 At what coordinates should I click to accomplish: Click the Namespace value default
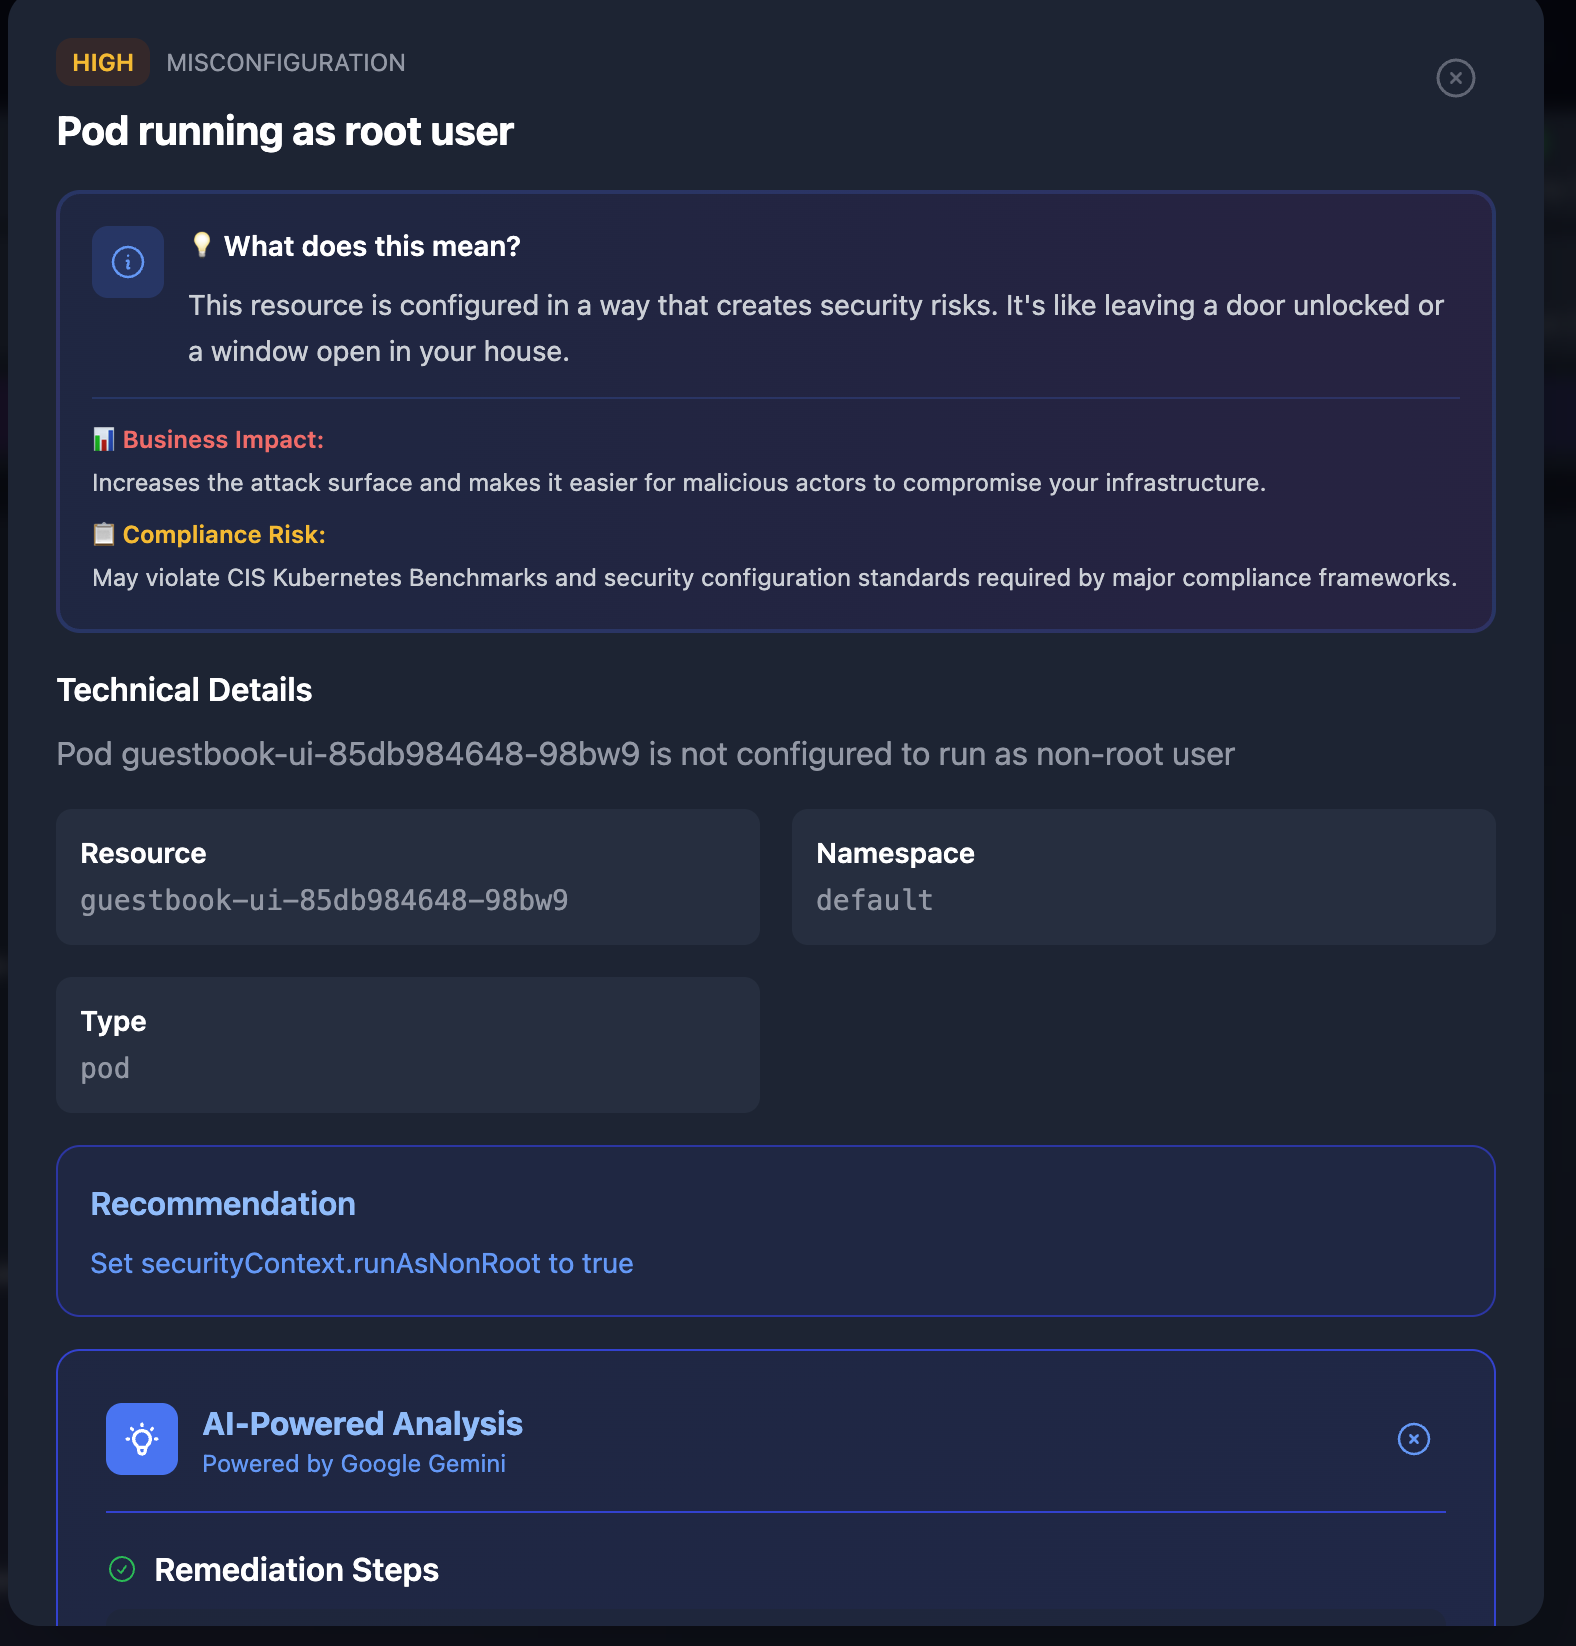(x=874, y=900)
